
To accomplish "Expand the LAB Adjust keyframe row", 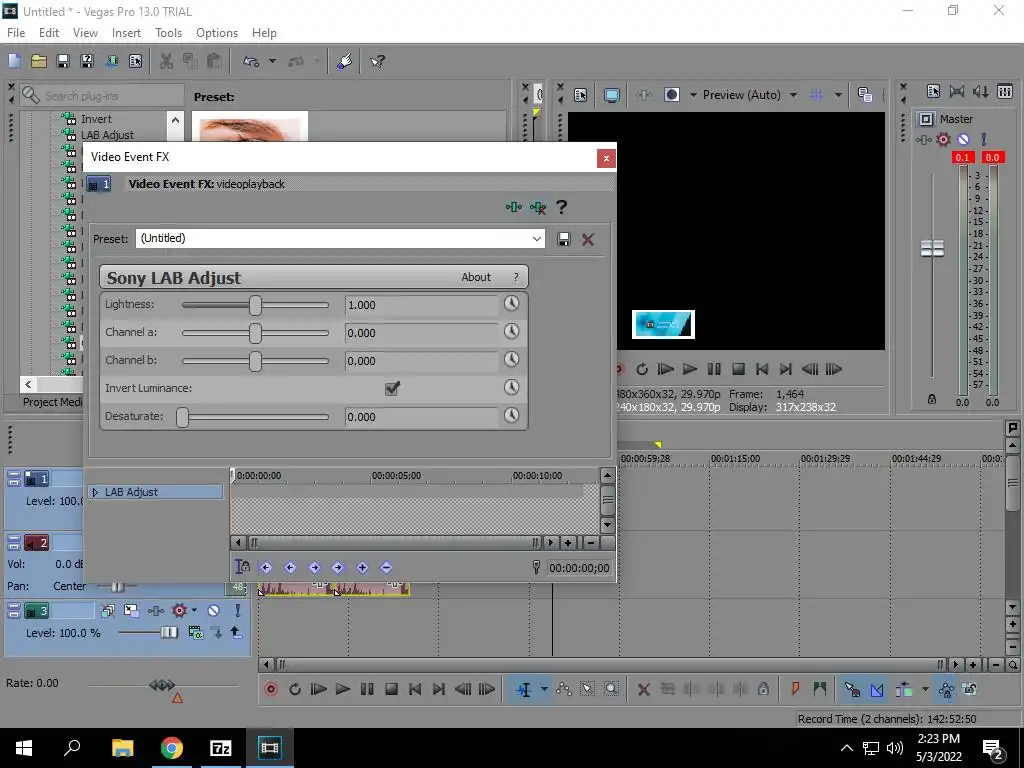I will pos(95,492).
